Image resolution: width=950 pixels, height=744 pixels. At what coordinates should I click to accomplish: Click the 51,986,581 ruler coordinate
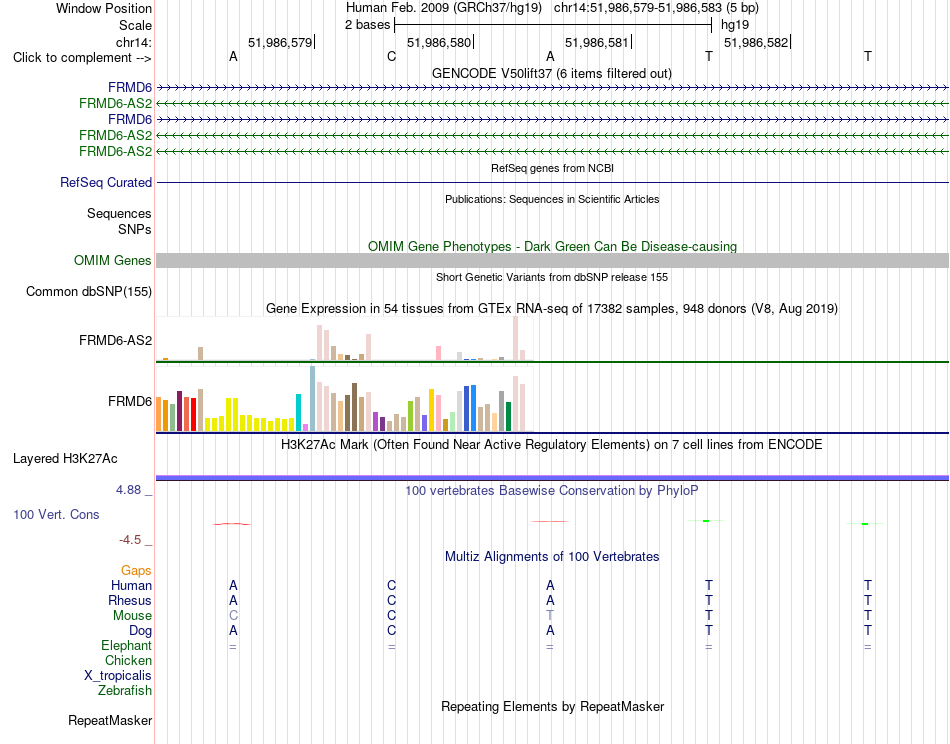pos(597,42)
